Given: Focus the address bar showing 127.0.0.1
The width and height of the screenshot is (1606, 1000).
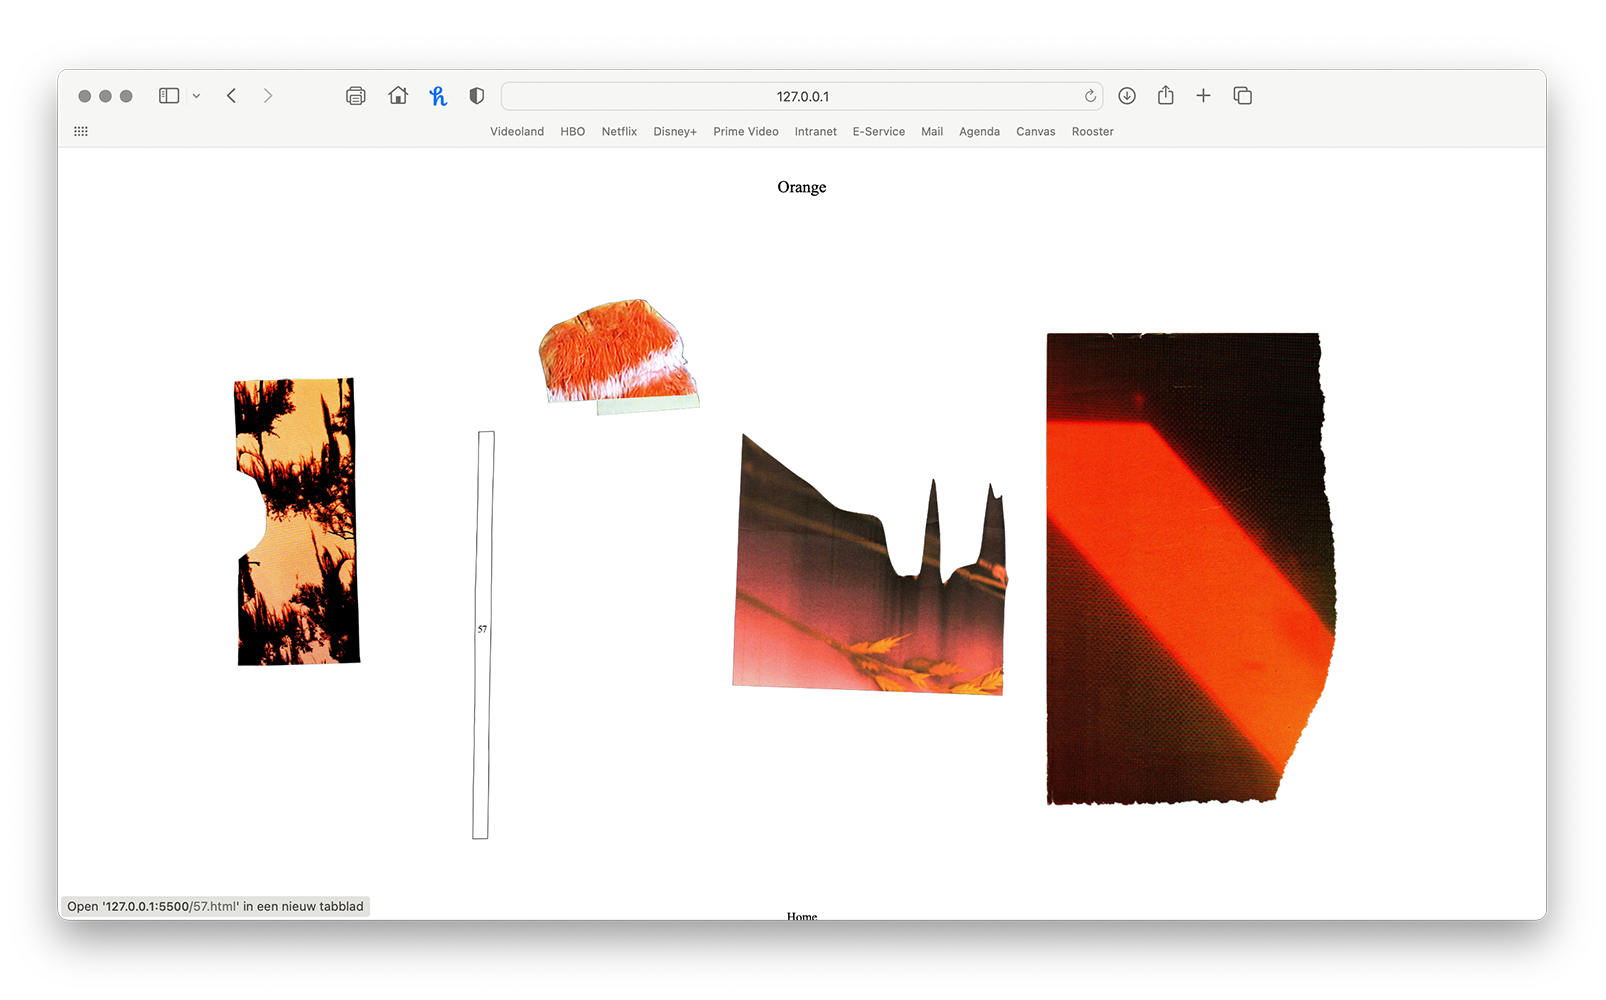Looking at the screenshot, I should click(802, 96).
